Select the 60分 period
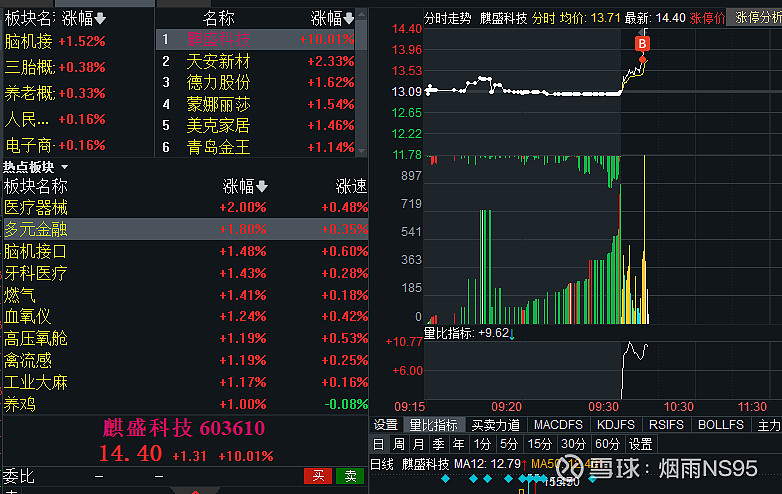The height and width of the screenshot is (494, 782). pos(607,444)
